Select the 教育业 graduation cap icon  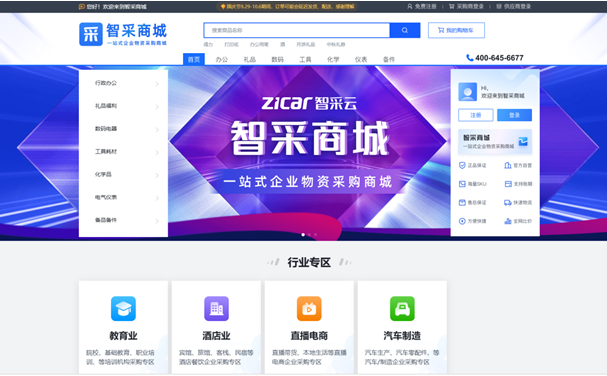coord(123,309)
